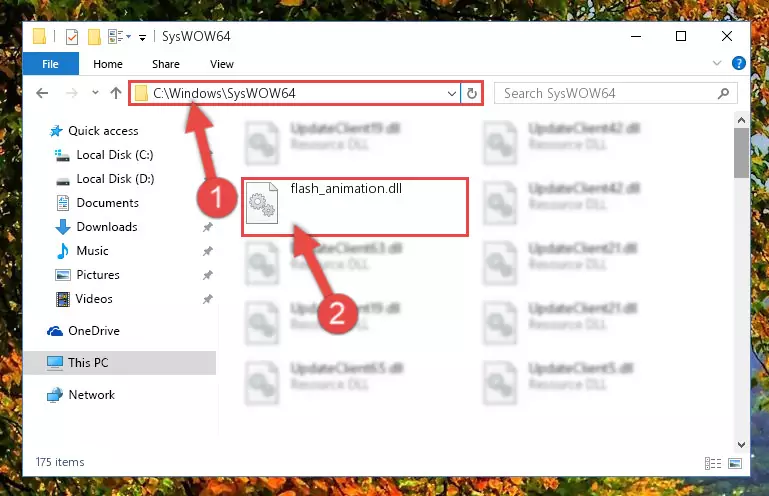Click the Pictures icon in sidebar

pyautogui.click(x=63, y=275)
